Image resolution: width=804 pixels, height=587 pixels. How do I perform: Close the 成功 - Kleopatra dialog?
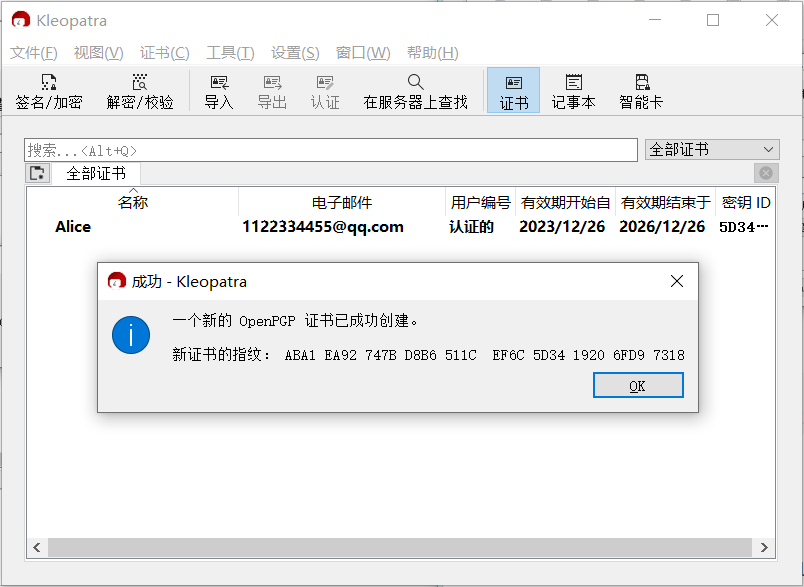tap(677, 281)
